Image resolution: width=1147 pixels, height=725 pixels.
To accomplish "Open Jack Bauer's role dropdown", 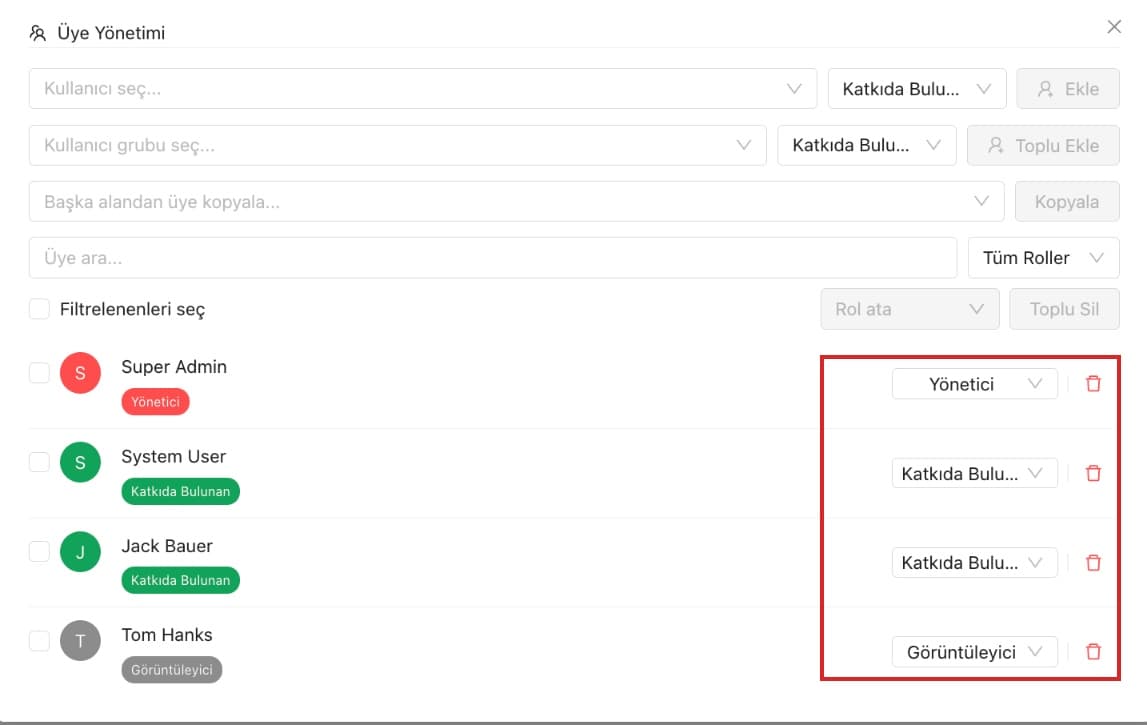I will 975,563.
